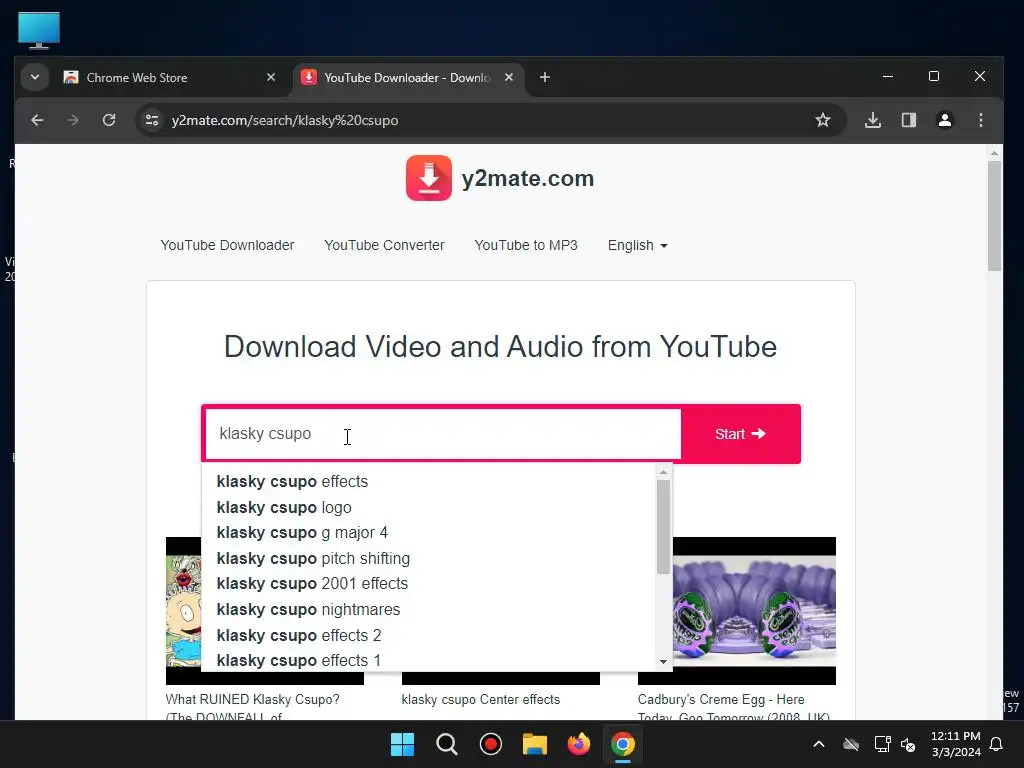Switch to Chrome Web Store tab
This screenshot has width=1024, height=768.
168,78
